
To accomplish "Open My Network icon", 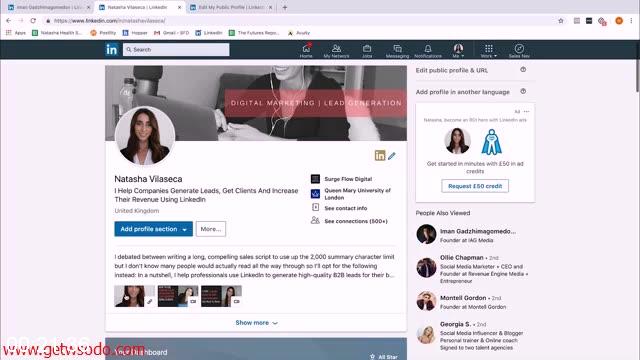I will [336, 51].
